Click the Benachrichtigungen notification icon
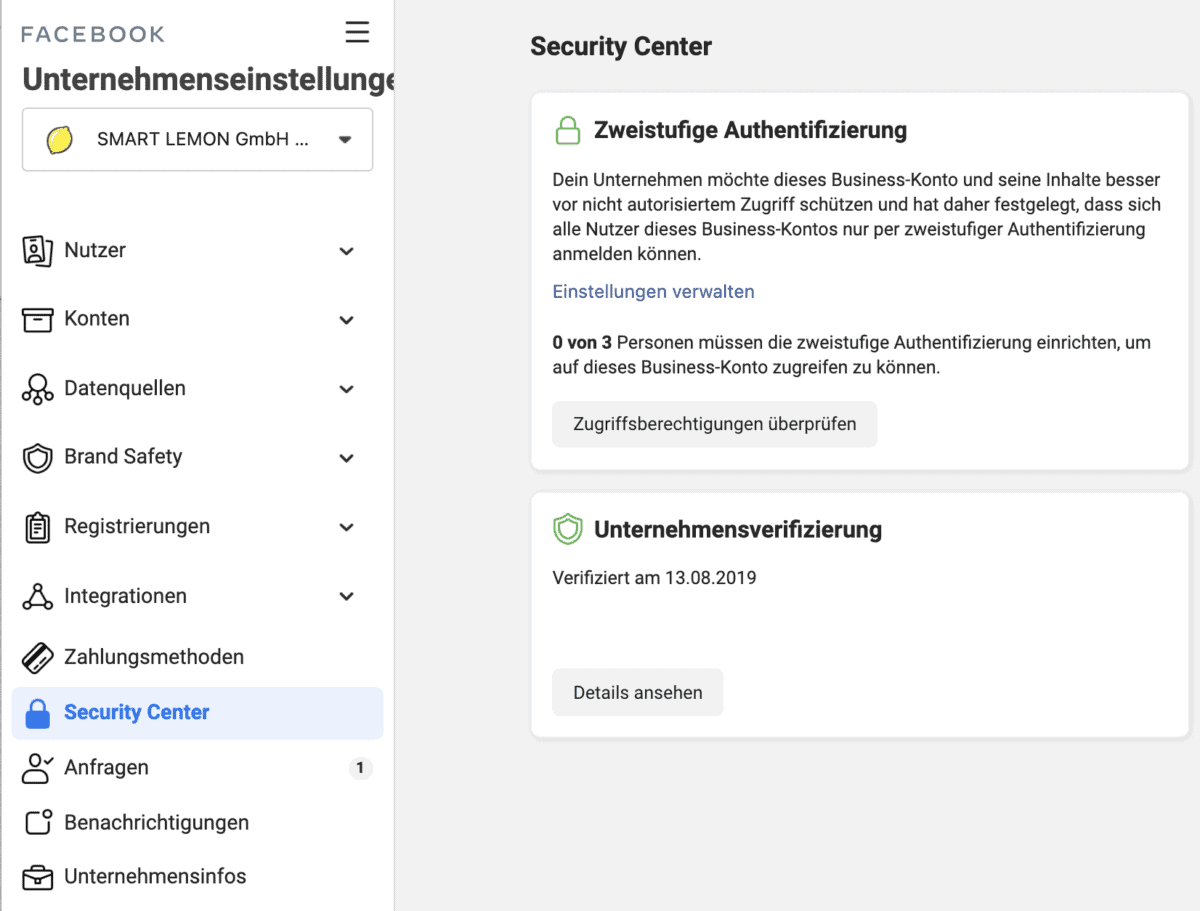This screenshot has width=1200, height=911. 37,822
